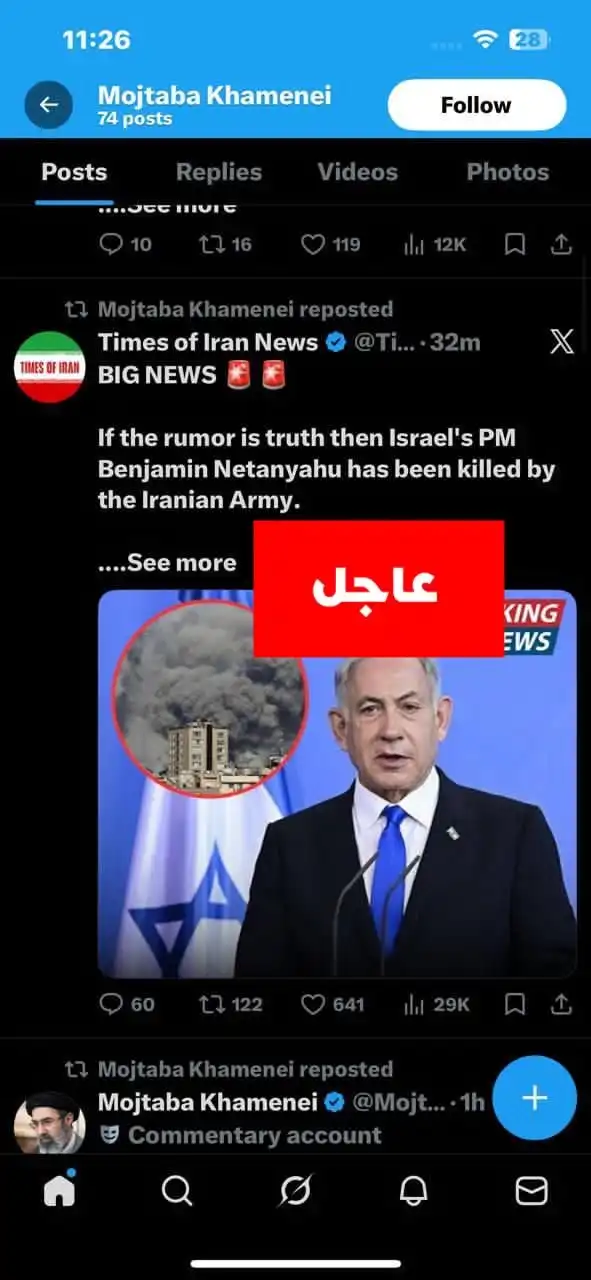Follow the Mojtaba Khamenei account

[477, 105]
